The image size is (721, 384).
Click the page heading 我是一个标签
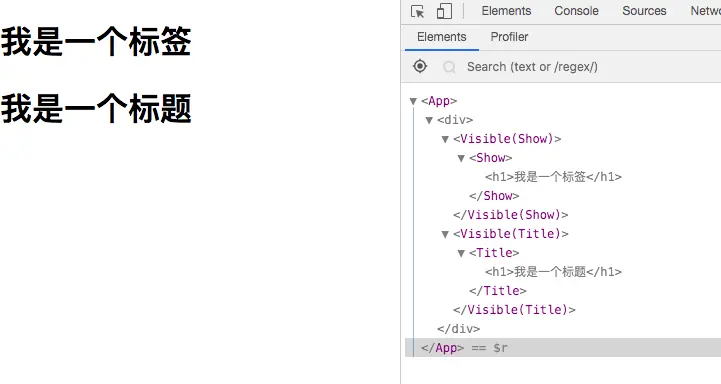(x=96, y=41)
